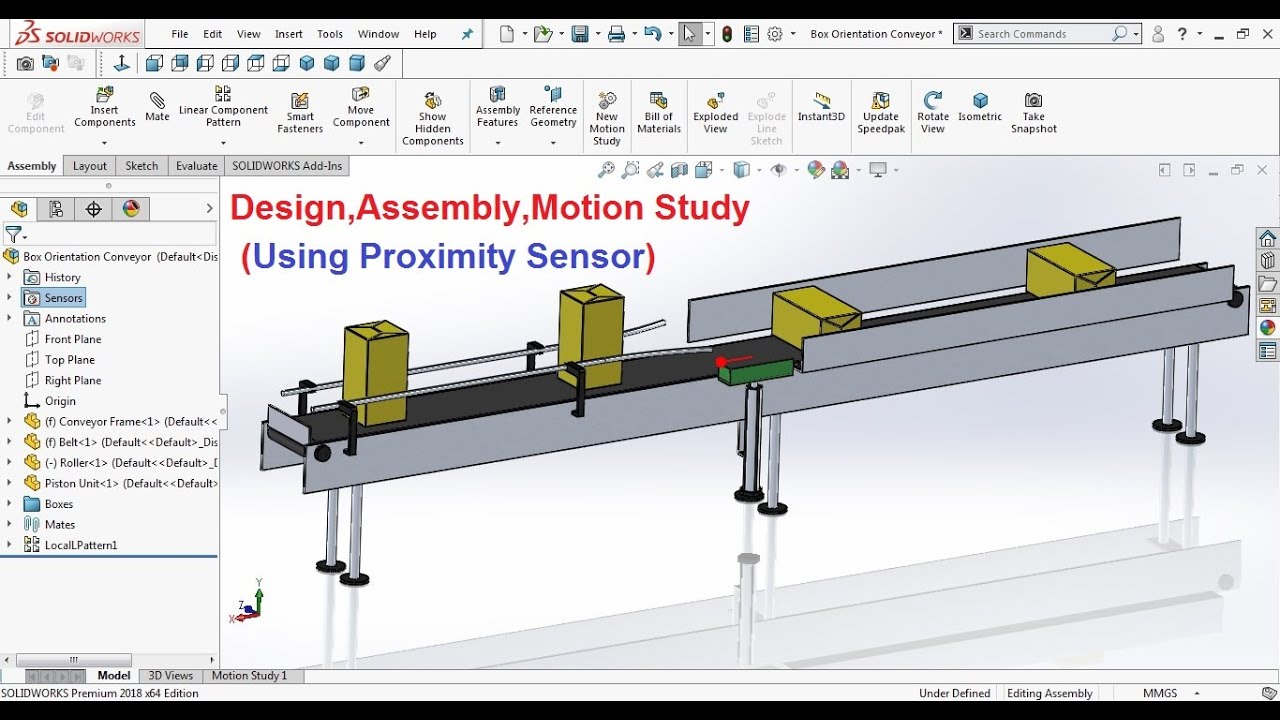
Task: Select Top Plane in the tree
Action: (70, 360)
